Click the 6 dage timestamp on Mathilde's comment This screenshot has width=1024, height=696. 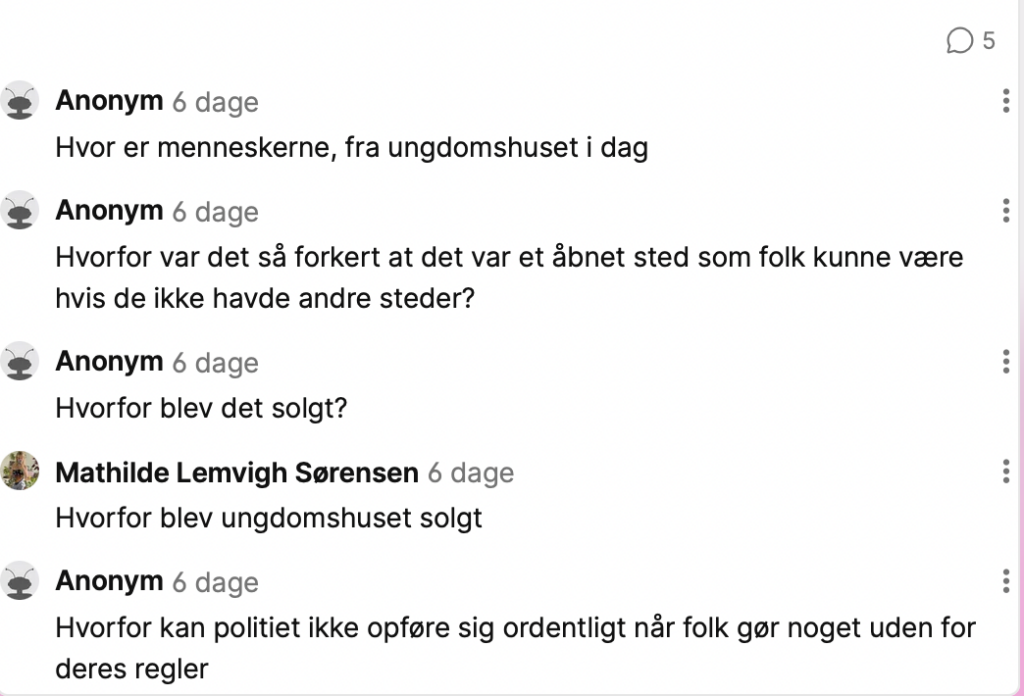coord(471,473)
